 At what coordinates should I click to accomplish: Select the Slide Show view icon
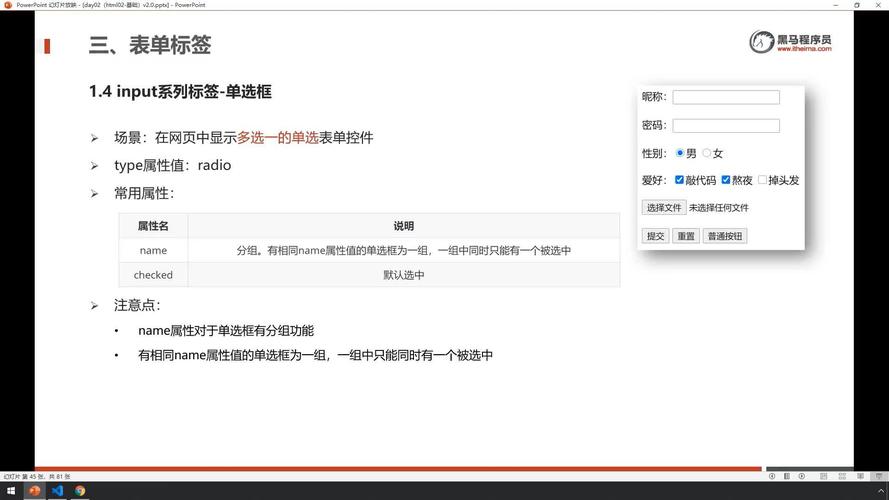coord(879,476)
